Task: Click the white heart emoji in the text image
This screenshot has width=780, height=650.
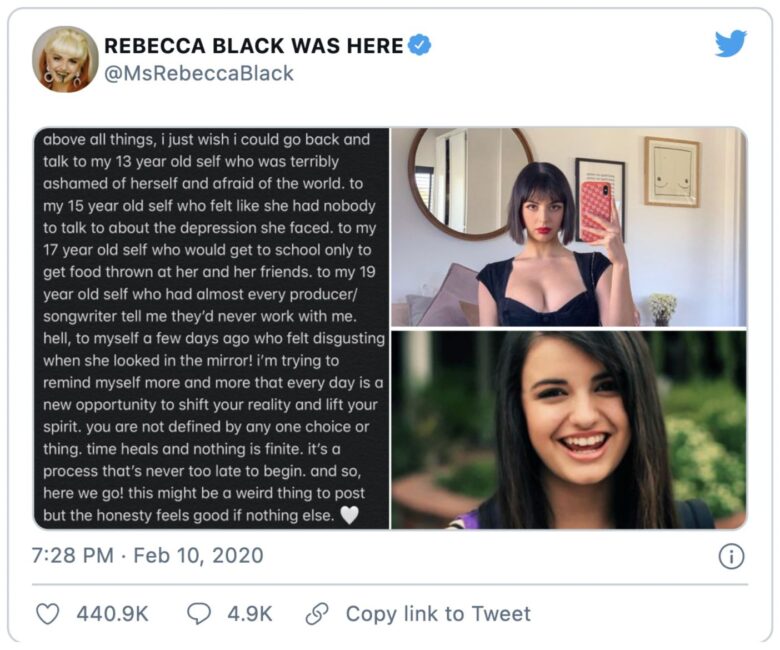Action: point(349,516)
